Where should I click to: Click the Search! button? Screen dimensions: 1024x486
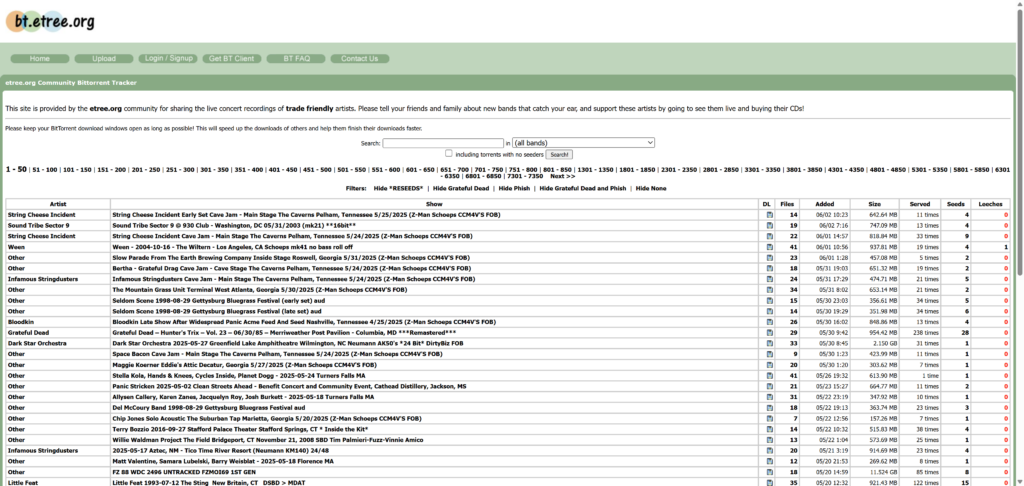[559, 155]
